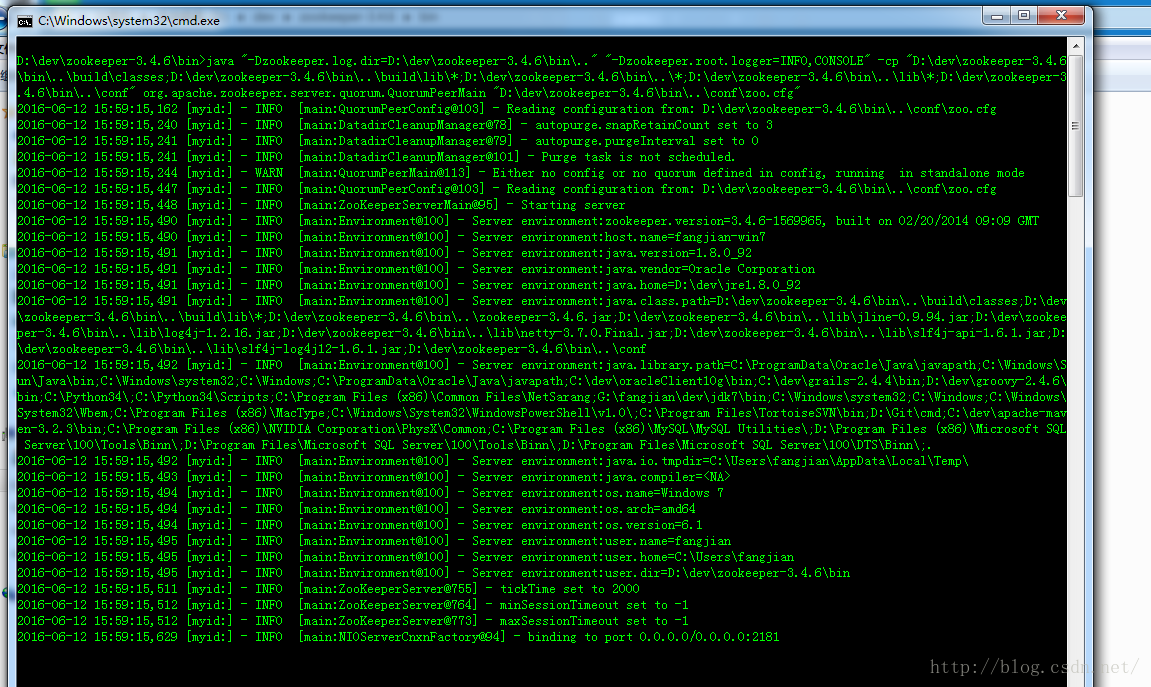Click 'java.home=D:\dev\jre1.8.0_92' text
Viewport: 1151px width, 687px height.
pyautogui.click(x=702, y=285)
